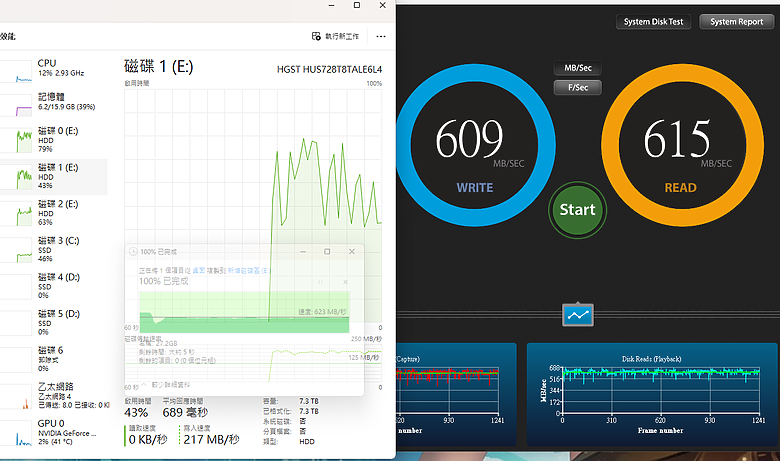Click the blue graph icon in Disk Speed Test
Screen dimensions: 780x461
click(x=578, y=315)
